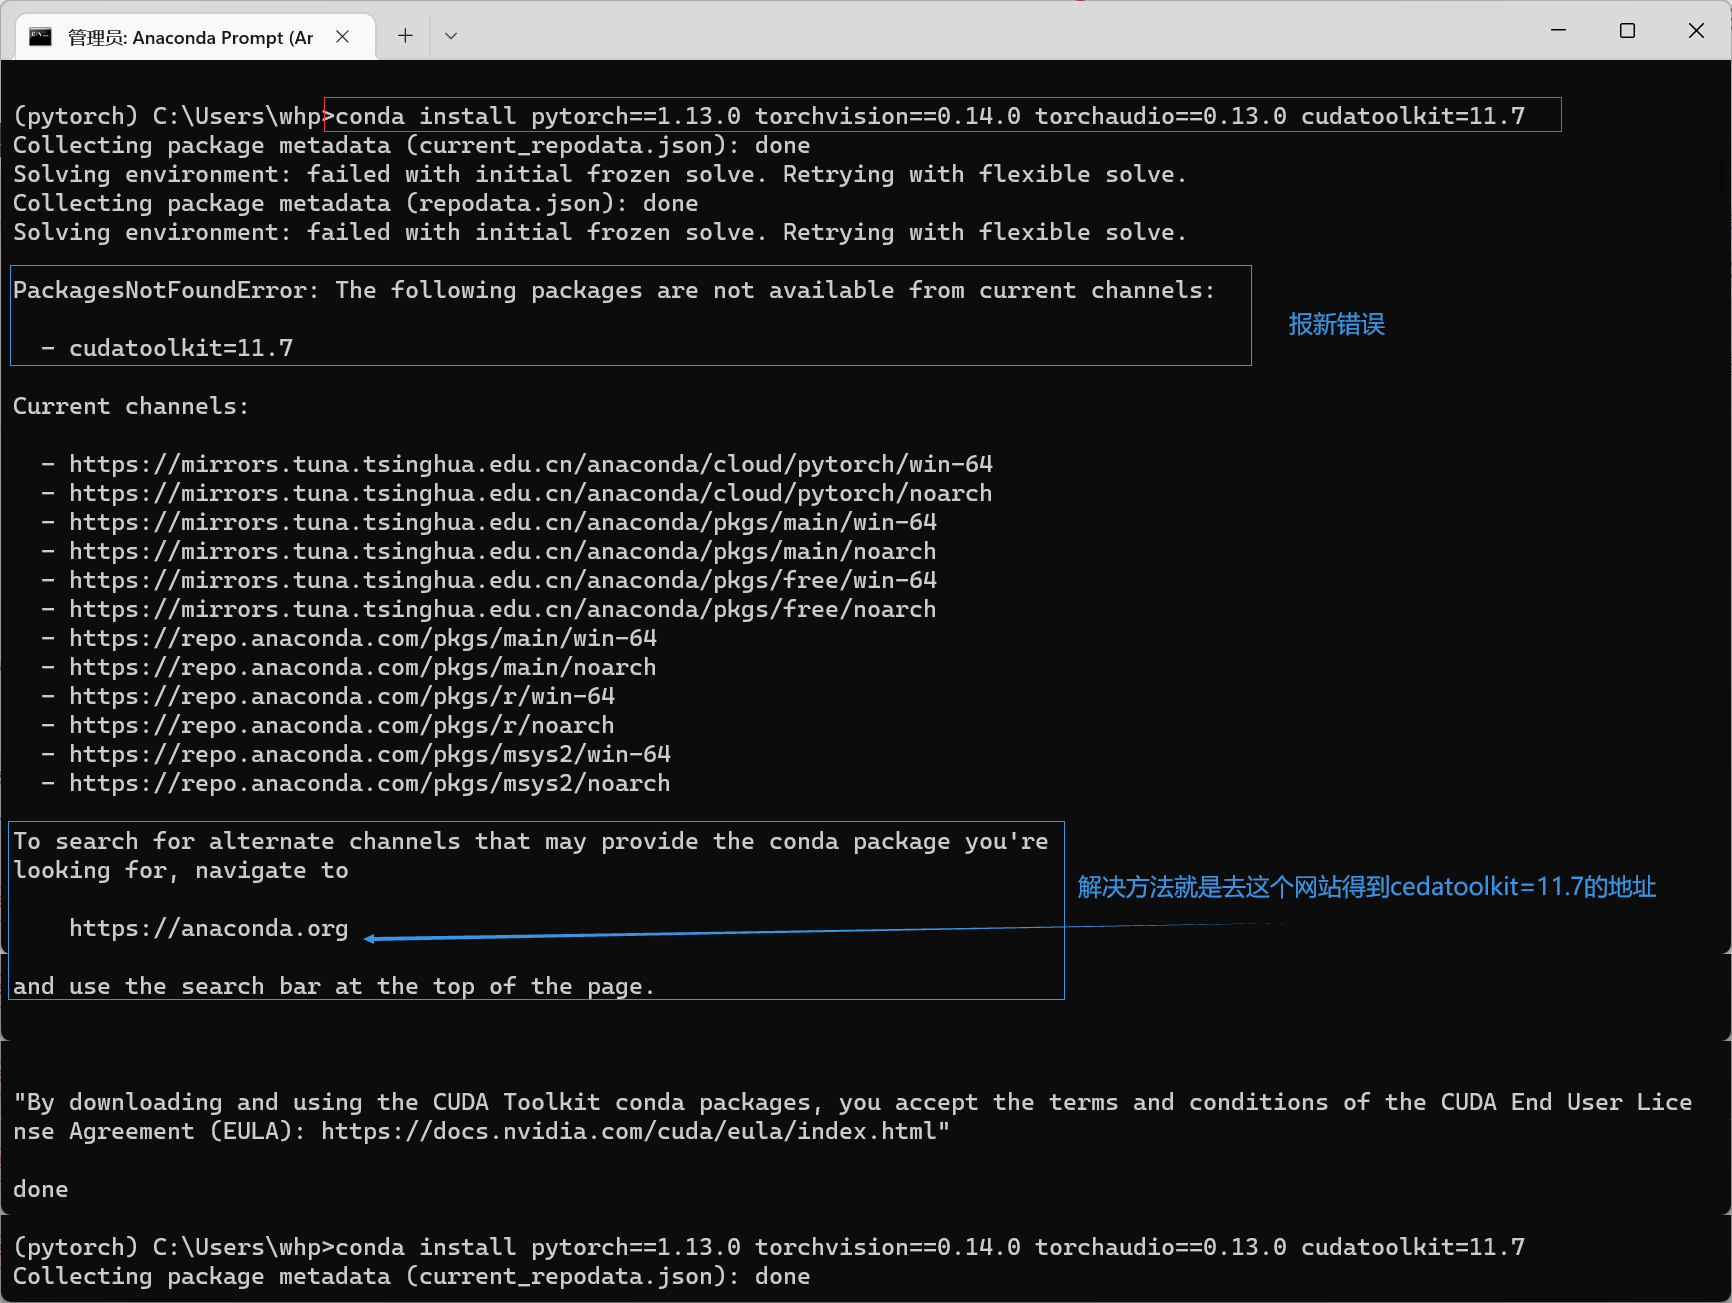The height and width of the screenshot is (1303, 1732).
Task: Open a new terminal tab with plus icon
Action: [404, 35]
